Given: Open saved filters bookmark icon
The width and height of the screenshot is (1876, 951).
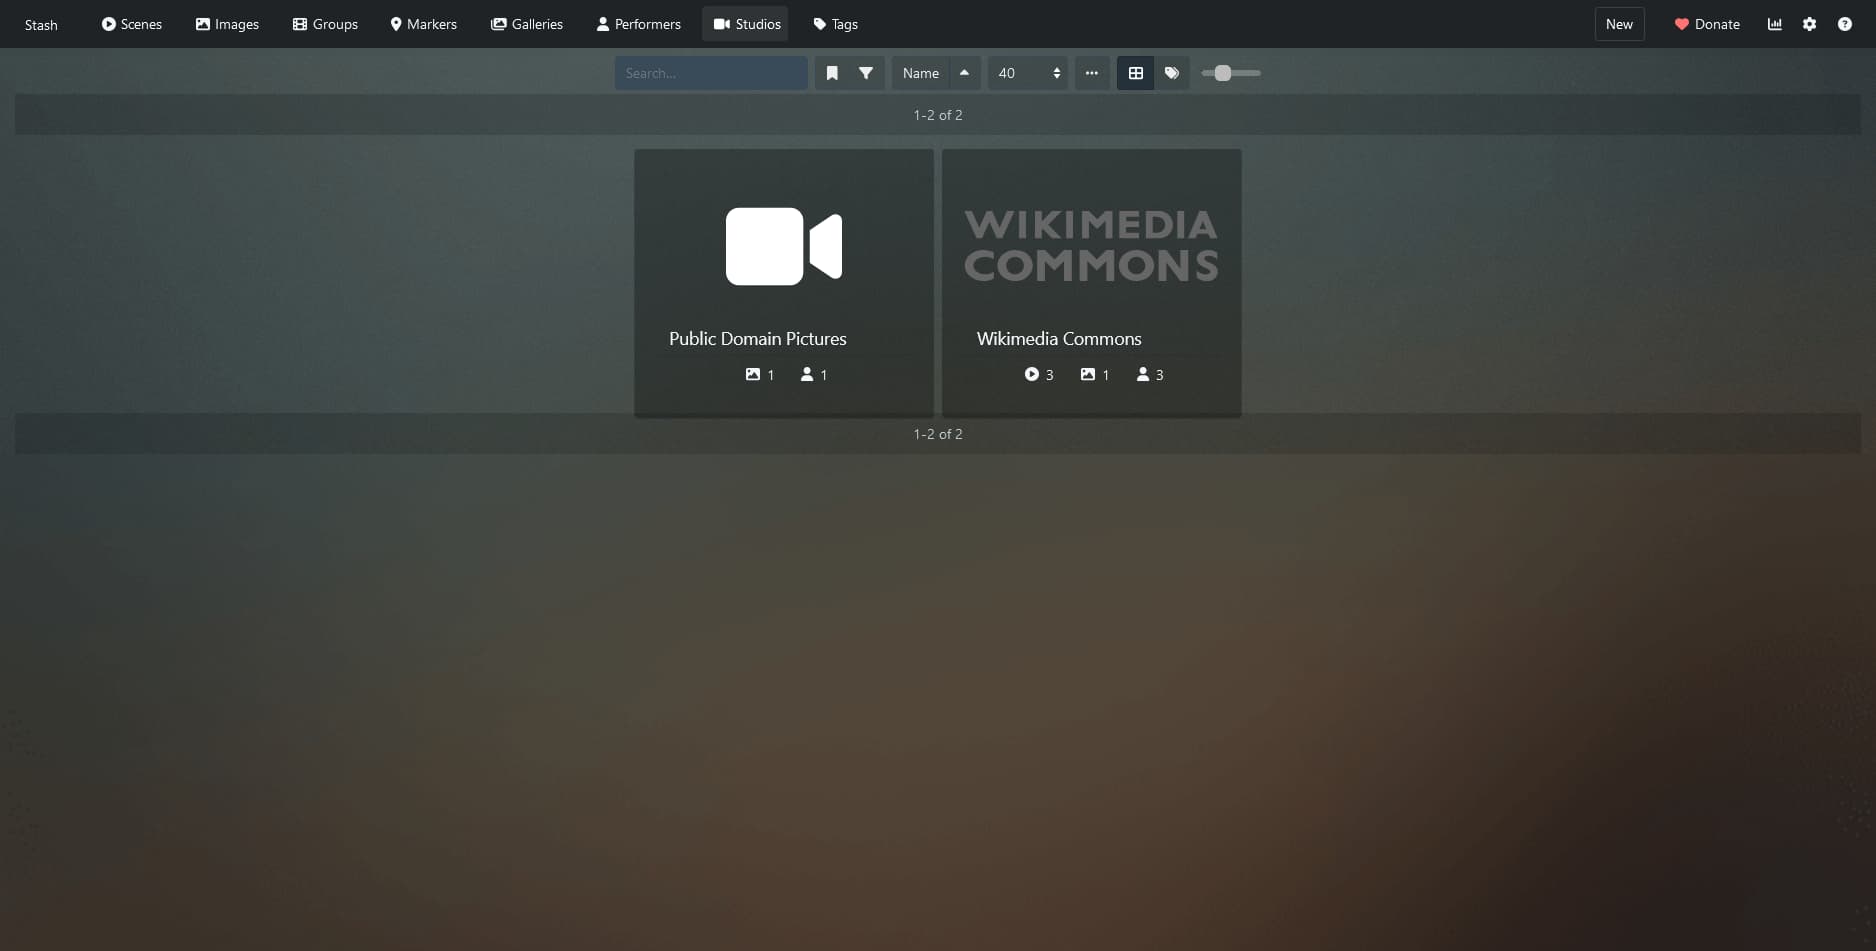Looking at the screenshot, I should 832,73.
